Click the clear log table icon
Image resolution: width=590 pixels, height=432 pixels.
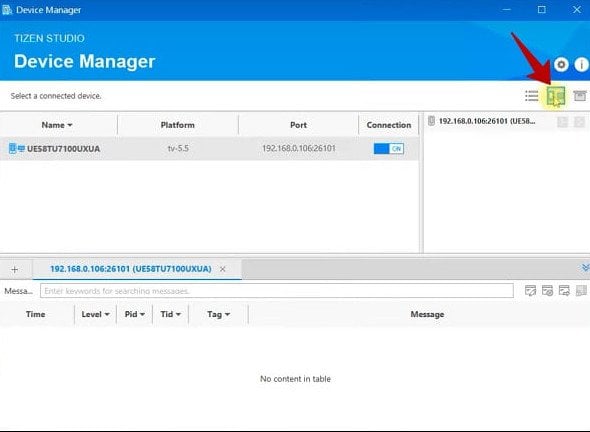point(530,291)
